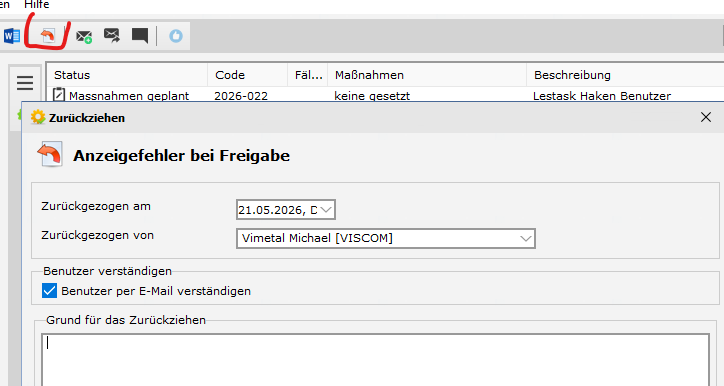Open the Zurückgezogen am date dropdown
Image resolution: width=724 pixels, height=386 pixels.
(x=326, y=210)
